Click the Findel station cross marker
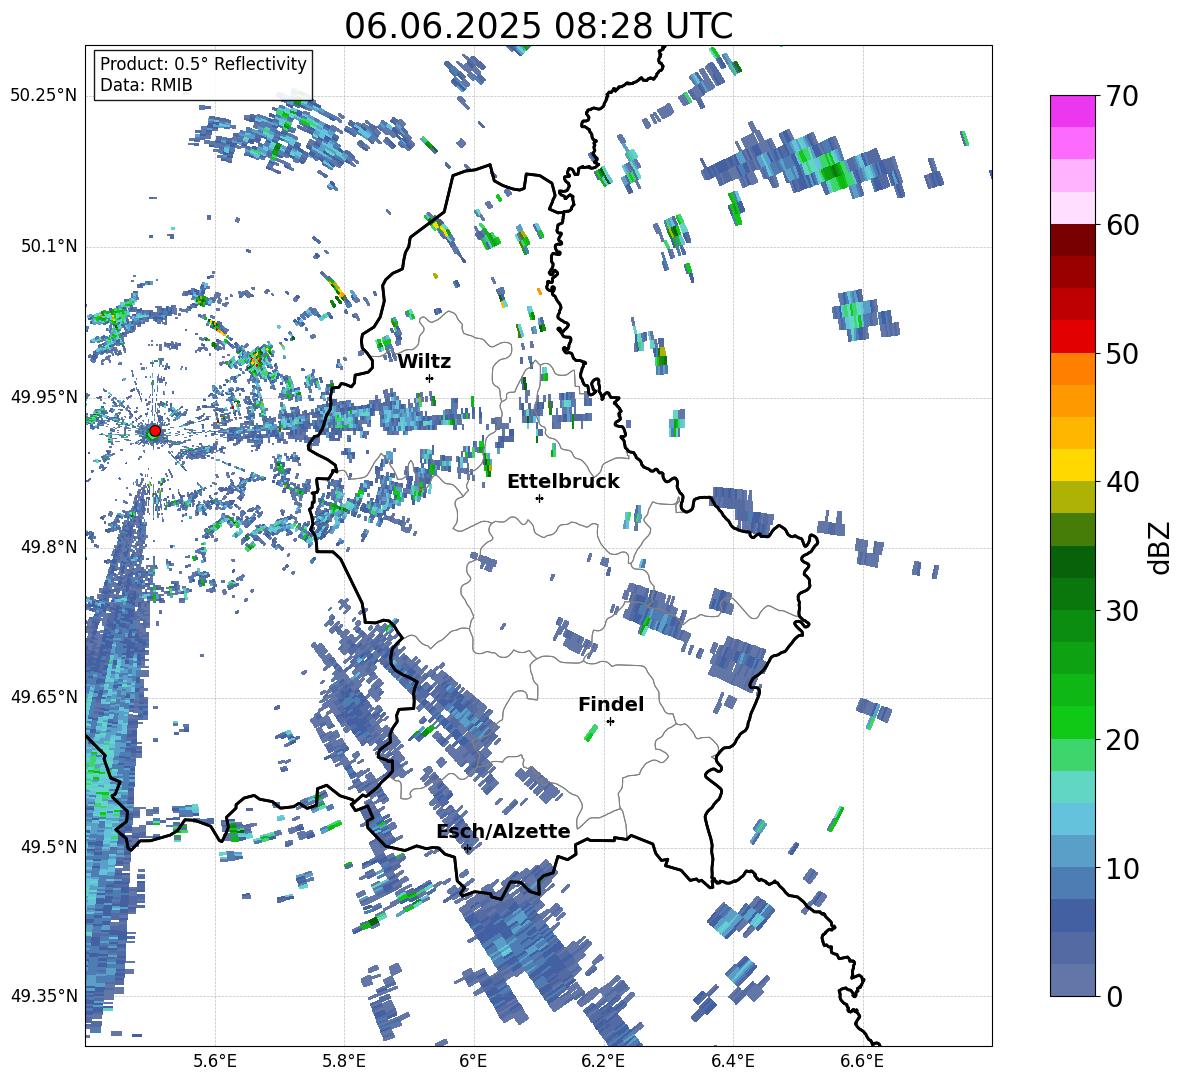Image resolution: width=1184 pixels, height=1081 pixels. coord(610,722)
